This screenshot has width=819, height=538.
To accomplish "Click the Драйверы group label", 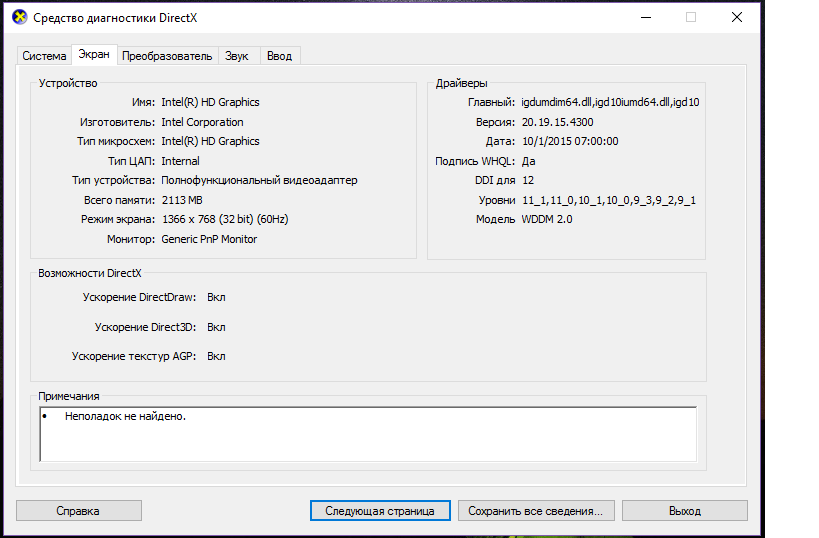I will click(461, 84).
